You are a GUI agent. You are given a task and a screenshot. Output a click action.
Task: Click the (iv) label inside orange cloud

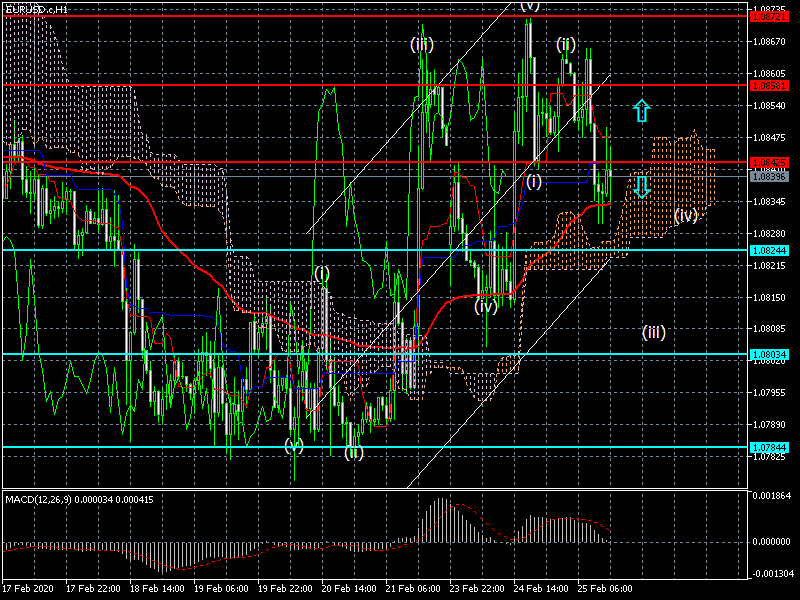pos(685,215)
